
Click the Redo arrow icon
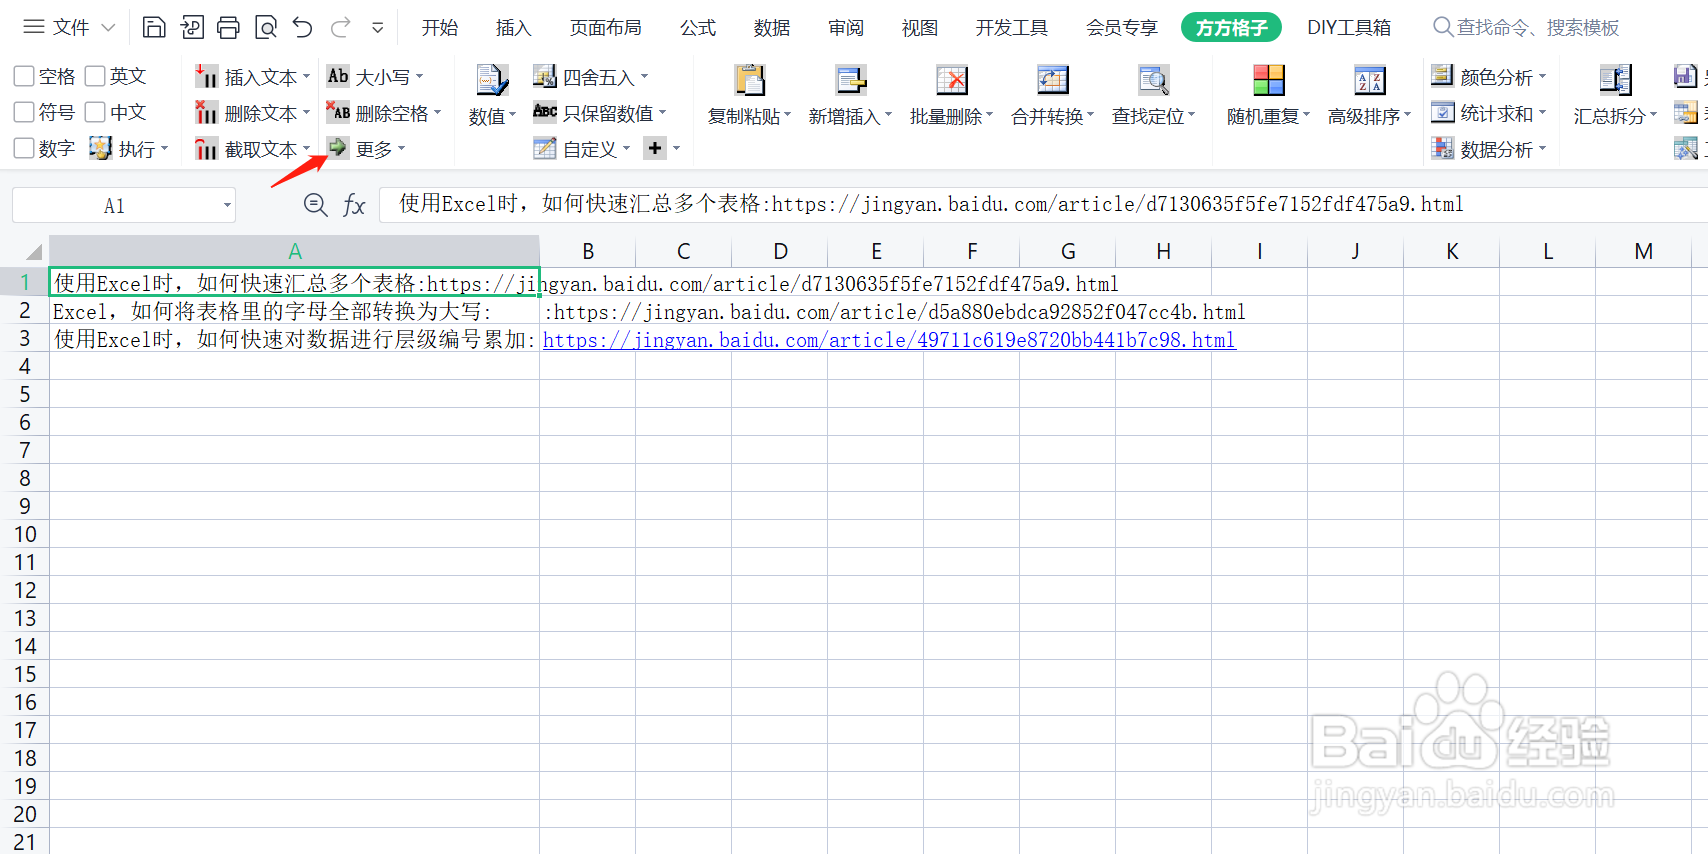coord(341,27)
